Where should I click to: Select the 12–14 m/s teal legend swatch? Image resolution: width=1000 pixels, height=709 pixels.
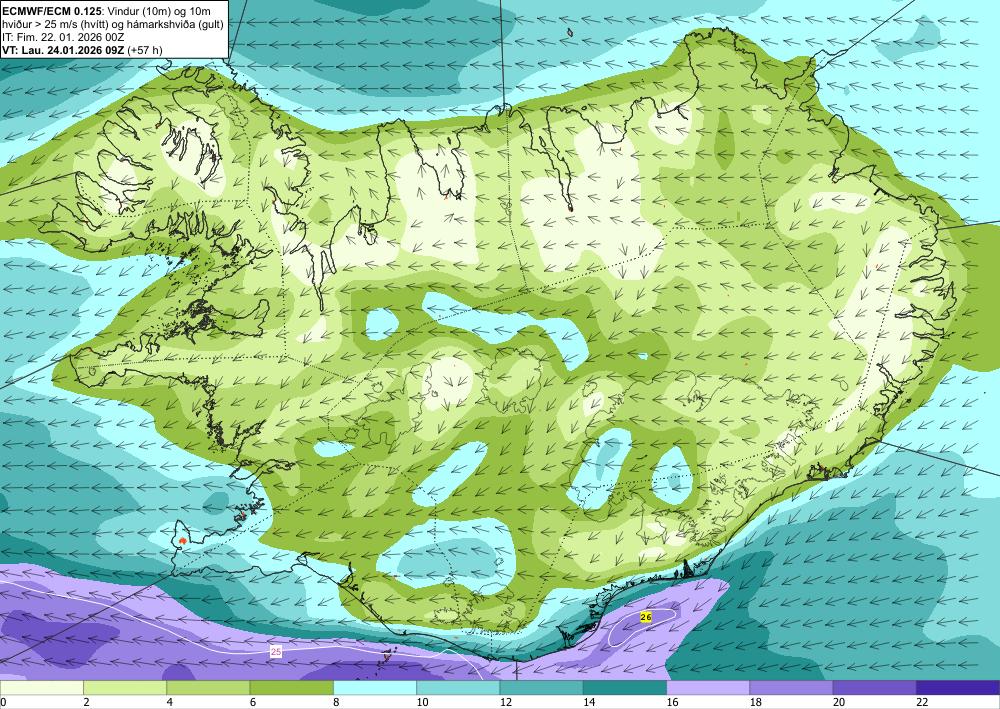[541, 687]
